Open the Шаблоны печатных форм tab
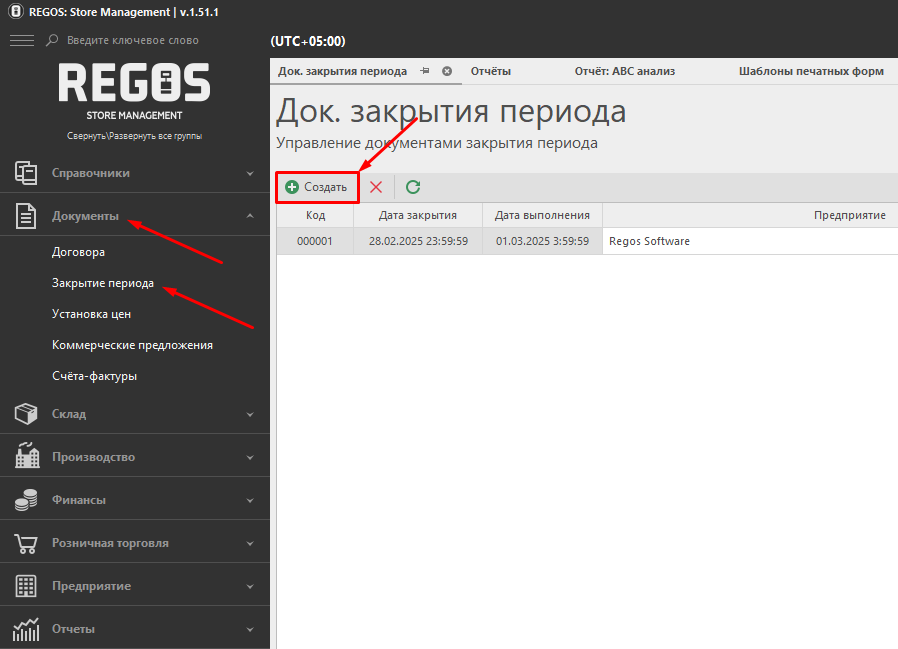This screenshot has height=649, width=898. click(810, 71)
